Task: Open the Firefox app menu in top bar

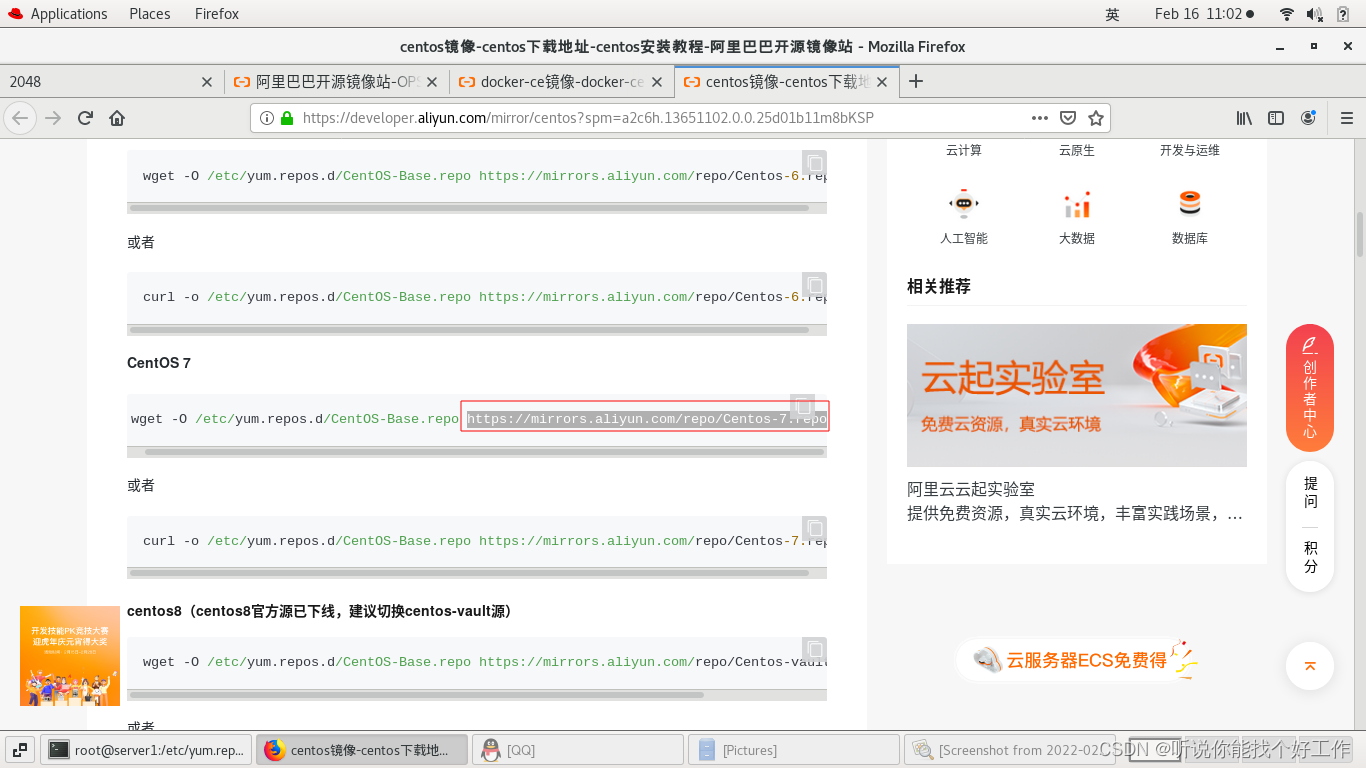Action: point(217,14)
